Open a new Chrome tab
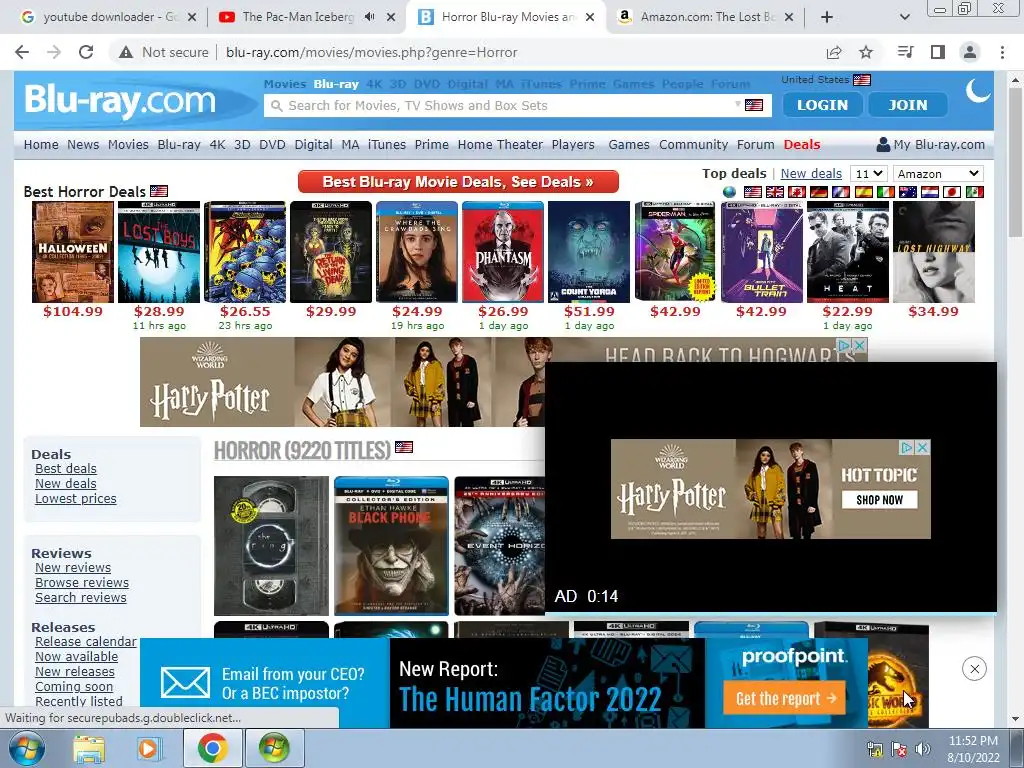This screenshot has height=768, width=1024. (x=827, y=17)
